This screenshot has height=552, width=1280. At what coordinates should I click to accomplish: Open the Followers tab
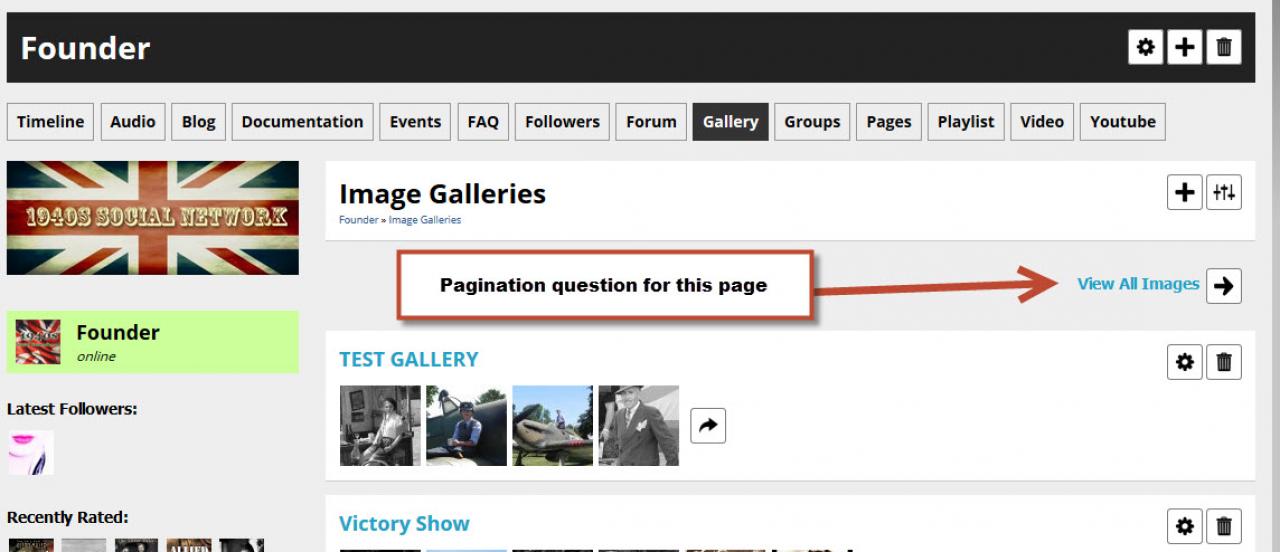click(562, 122)
